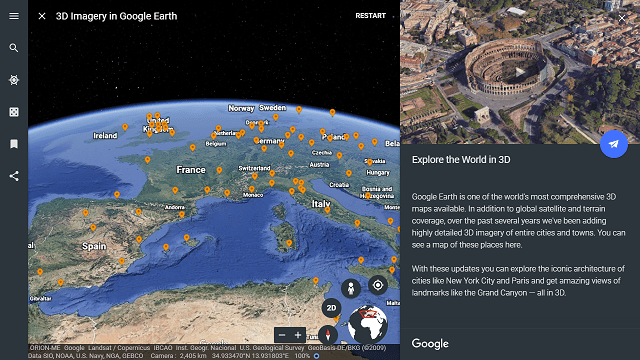Click the share icon in sidebar
Viewport: 640px width, 360px height.
(x=14, y=176)
